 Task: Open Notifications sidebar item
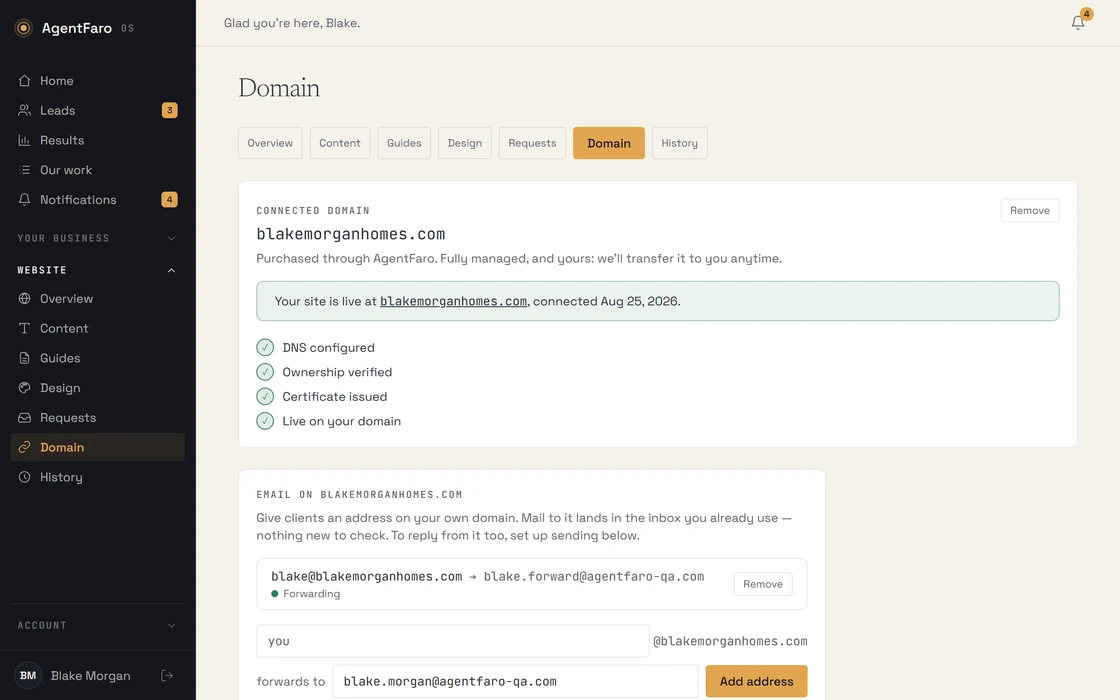[98, 200]
